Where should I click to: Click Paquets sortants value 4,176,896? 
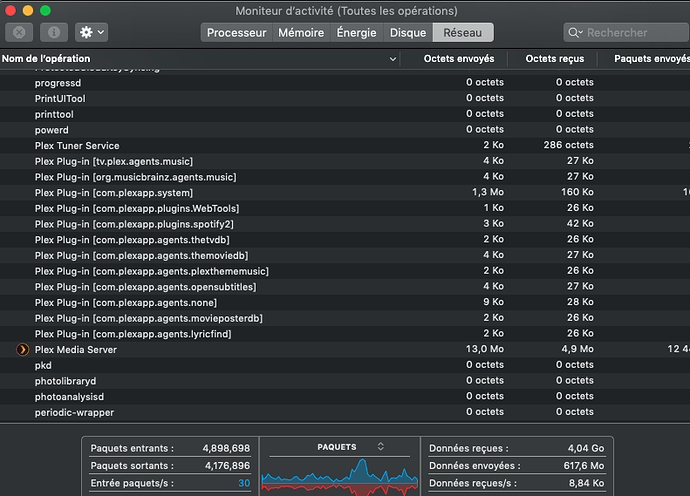tap(227, 465)
